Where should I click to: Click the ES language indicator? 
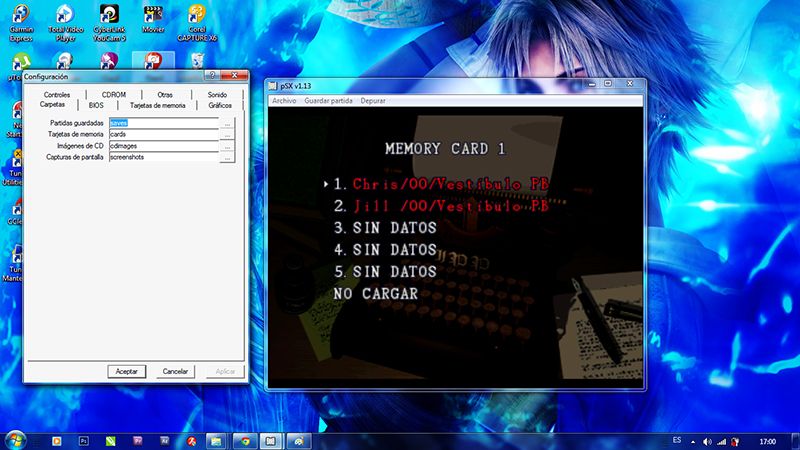[x=677, y=440]
